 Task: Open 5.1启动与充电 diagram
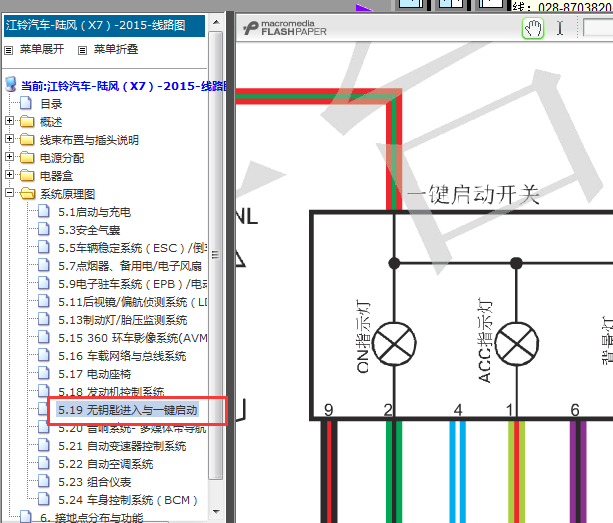click(95, 212)
